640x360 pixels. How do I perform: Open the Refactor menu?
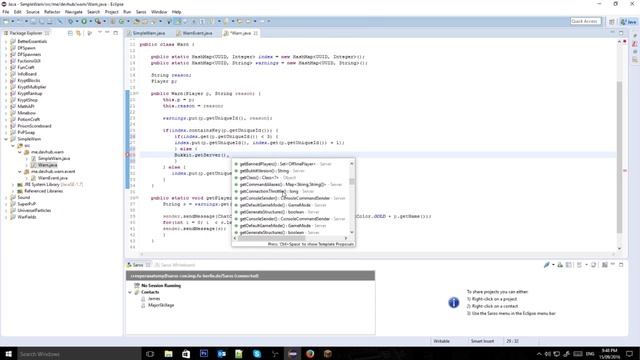[x=52, y=12]
